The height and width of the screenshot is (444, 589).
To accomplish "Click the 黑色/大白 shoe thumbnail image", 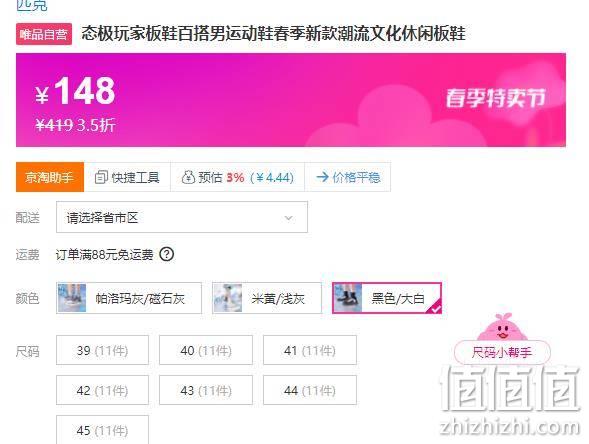I will click(x=348, y=298).
